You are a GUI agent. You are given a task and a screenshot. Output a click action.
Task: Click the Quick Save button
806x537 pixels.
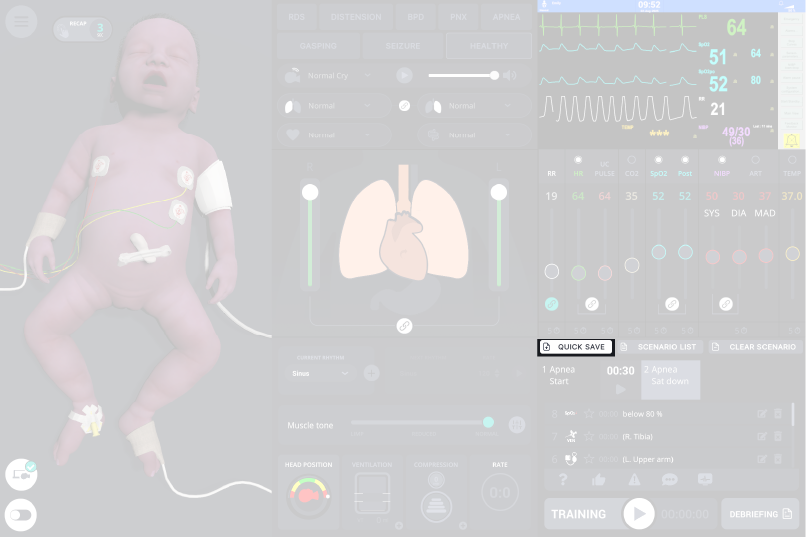click(x=576, y=347)
